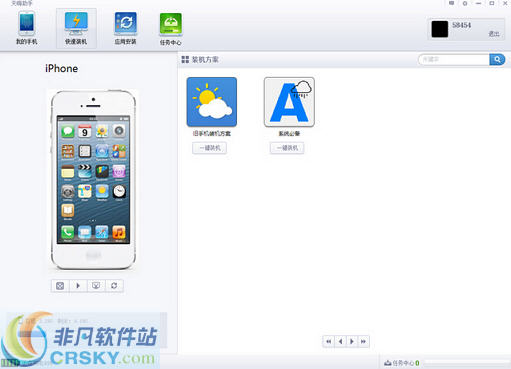Click the refresh icon below the phone
This screenshot has width=511, height=369.
click(x=114, y=286)
